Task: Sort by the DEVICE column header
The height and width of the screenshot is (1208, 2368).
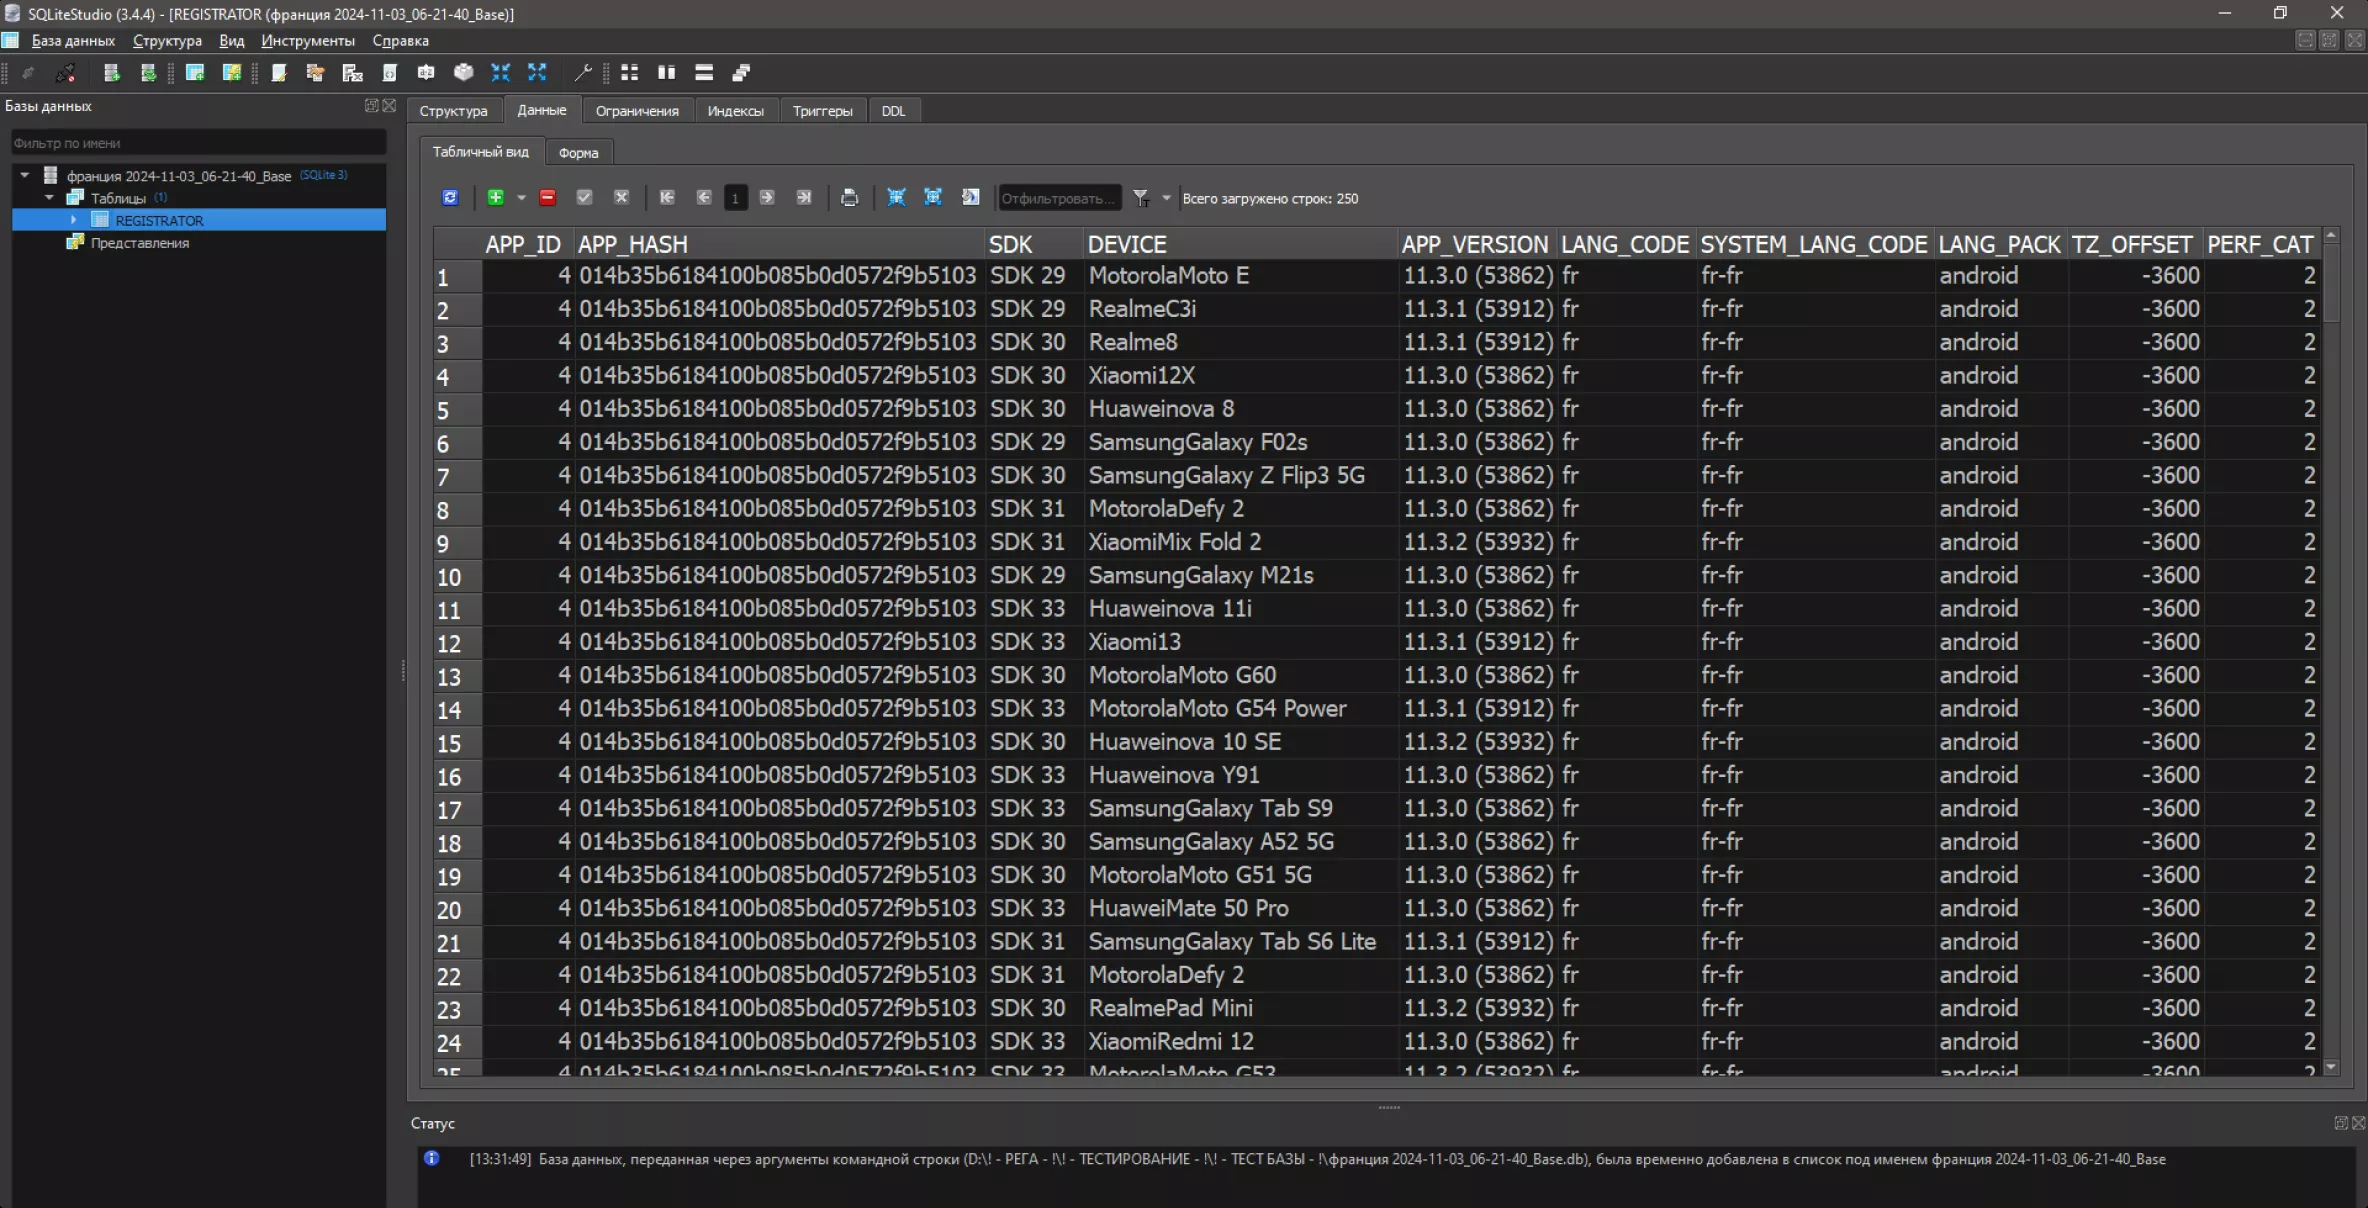Action: pos(1240,244)
